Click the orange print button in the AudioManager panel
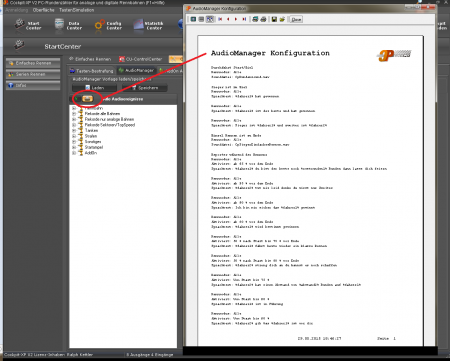The width and height of the screenshot is (450, 361). [87, 98]
